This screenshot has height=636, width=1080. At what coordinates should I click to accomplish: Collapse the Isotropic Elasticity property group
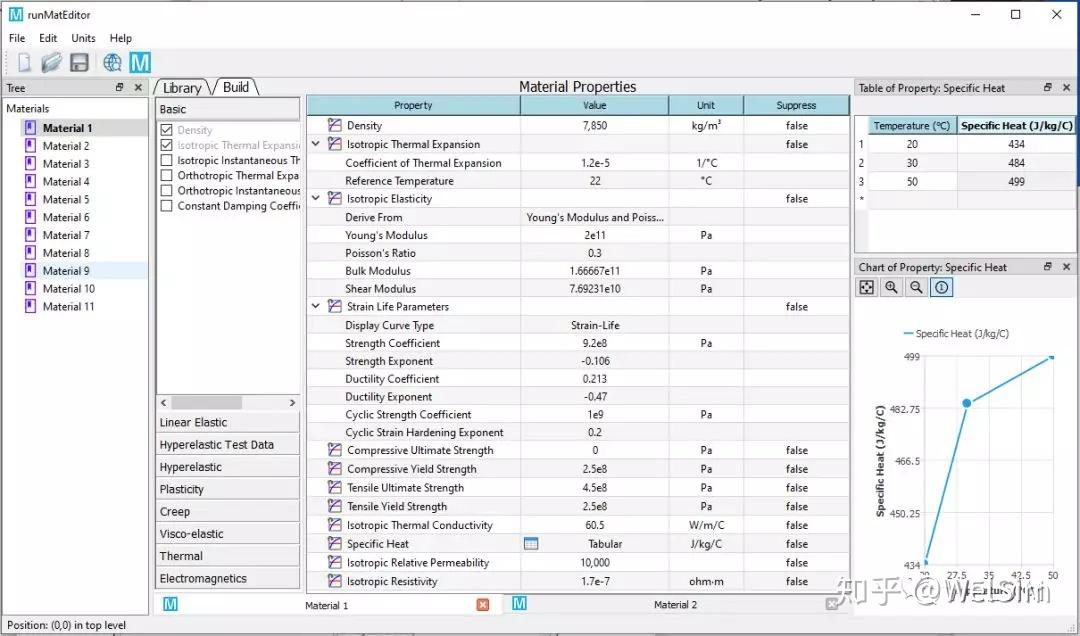pos(315,198)
